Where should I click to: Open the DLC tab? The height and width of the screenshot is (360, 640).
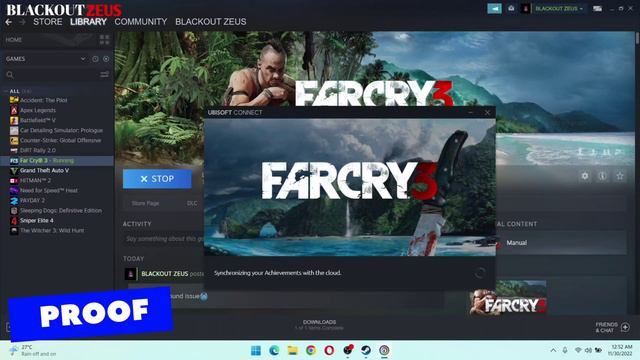[x=192, y=203]
